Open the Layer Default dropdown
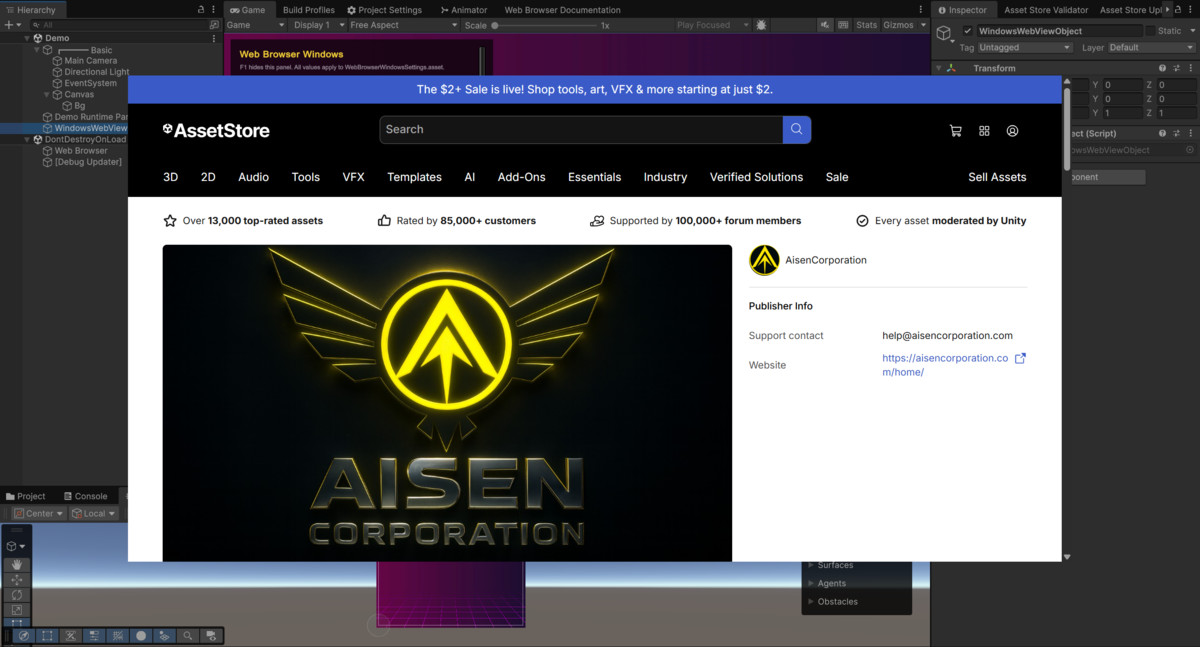 [x=1151, y=47]
